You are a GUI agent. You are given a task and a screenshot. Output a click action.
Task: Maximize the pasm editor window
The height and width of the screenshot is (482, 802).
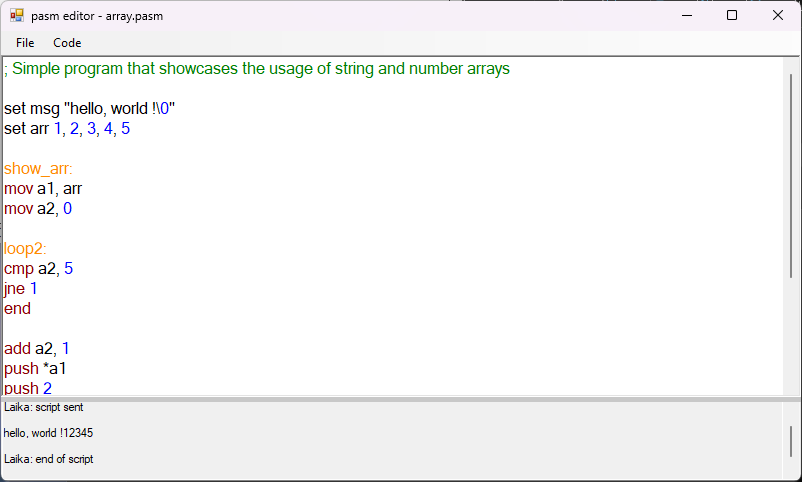pyautogui.click(x=732, y=15)
